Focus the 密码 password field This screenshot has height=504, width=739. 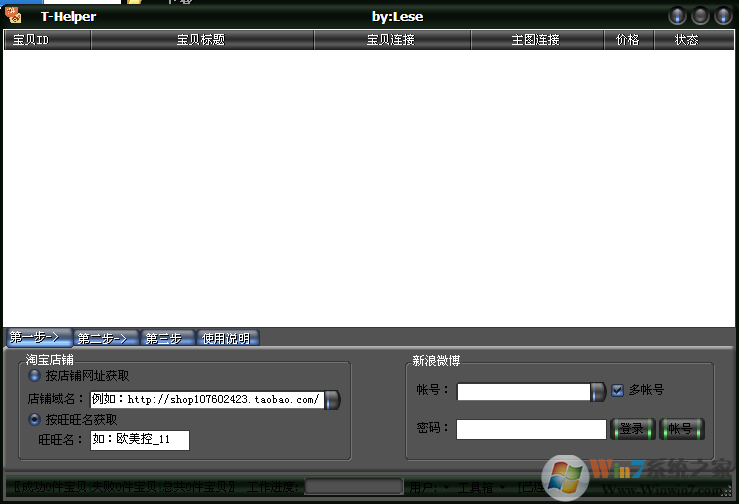click(531, 429)
